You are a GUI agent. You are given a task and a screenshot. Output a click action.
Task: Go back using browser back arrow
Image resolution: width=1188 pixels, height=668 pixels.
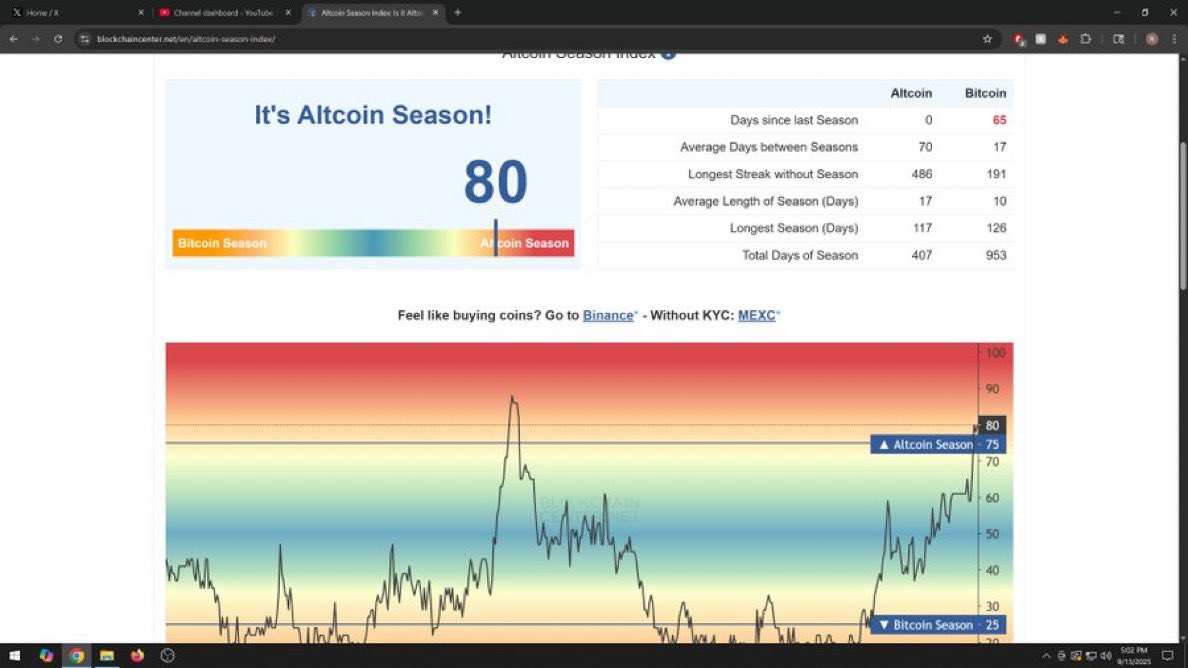(14, 39)
